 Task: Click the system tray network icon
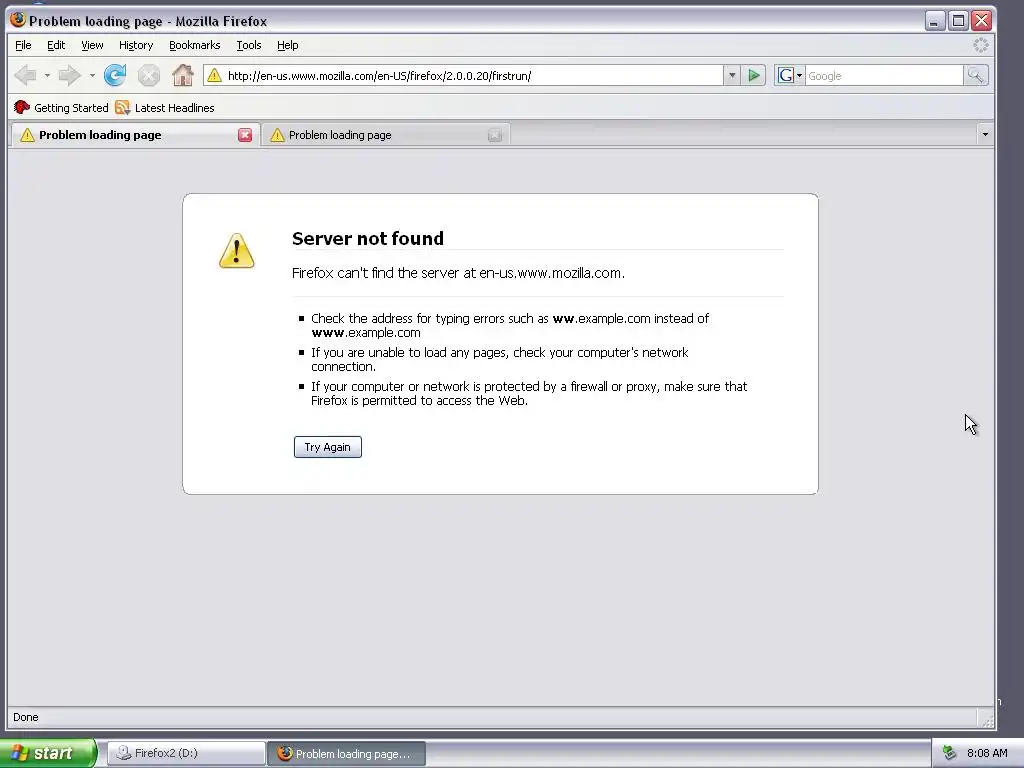(x=950, y=753)
